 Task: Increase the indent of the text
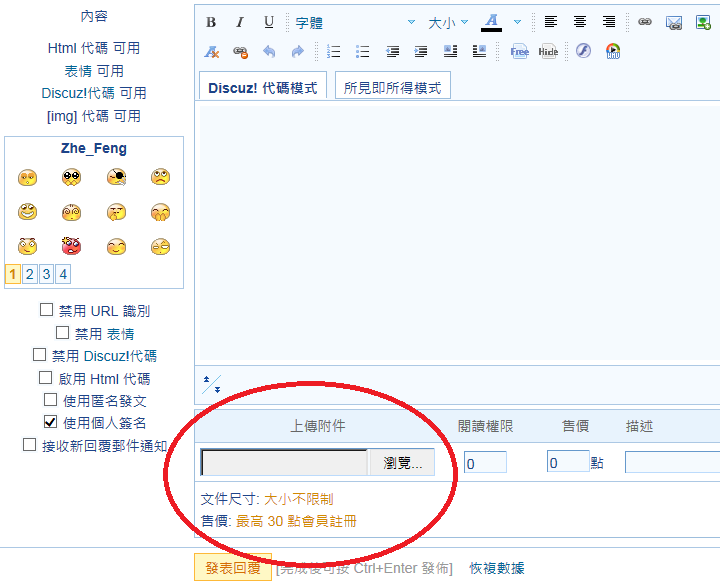point(421,51)
